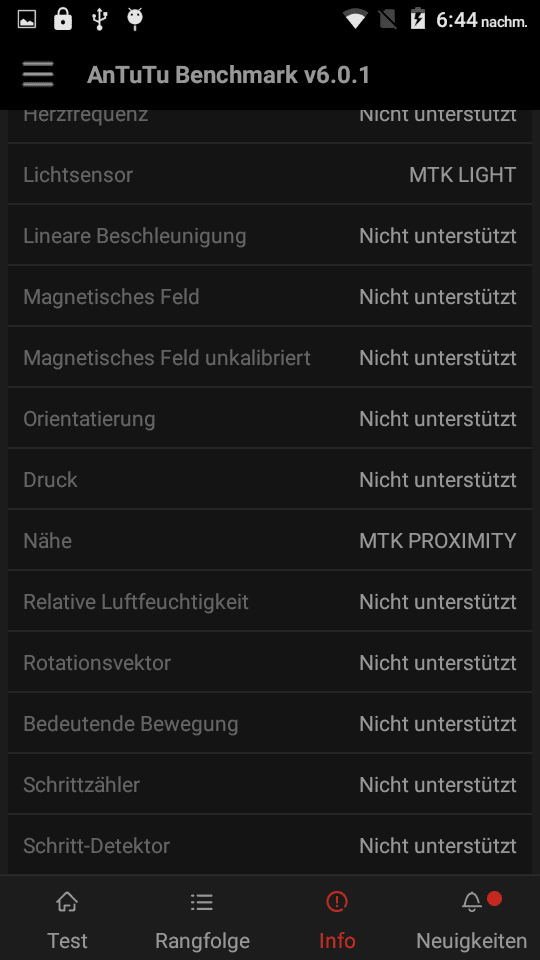Tap the Android debug notification icon
The image size is (540, 960).
[135, 19]
